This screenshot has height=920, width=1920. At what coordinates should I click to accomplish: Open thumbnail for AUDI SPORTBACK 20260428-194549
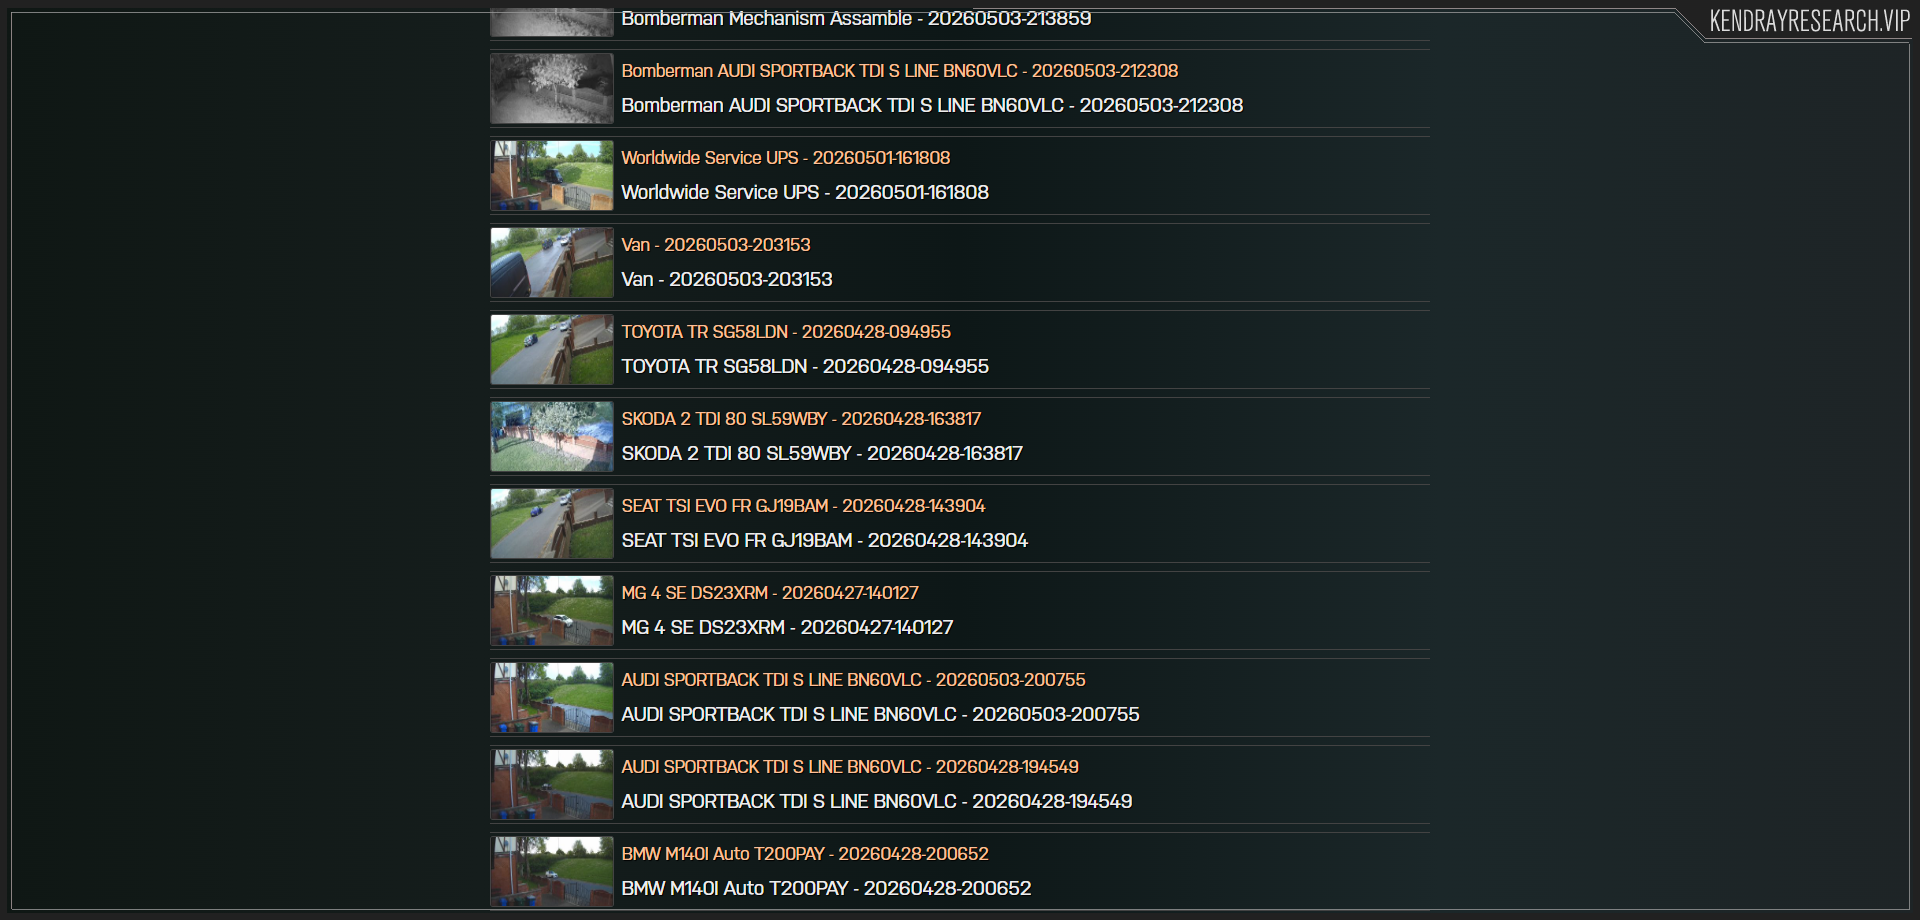[552, 785]
